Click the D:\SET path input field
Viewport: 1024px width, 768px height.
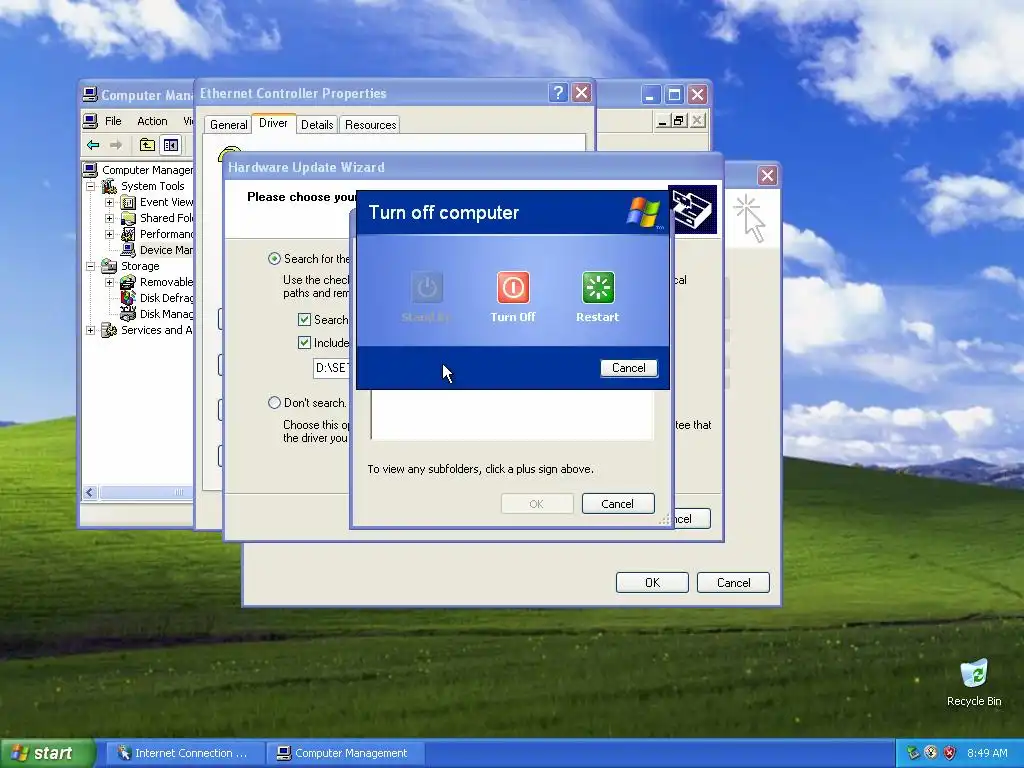pos(332,368)
